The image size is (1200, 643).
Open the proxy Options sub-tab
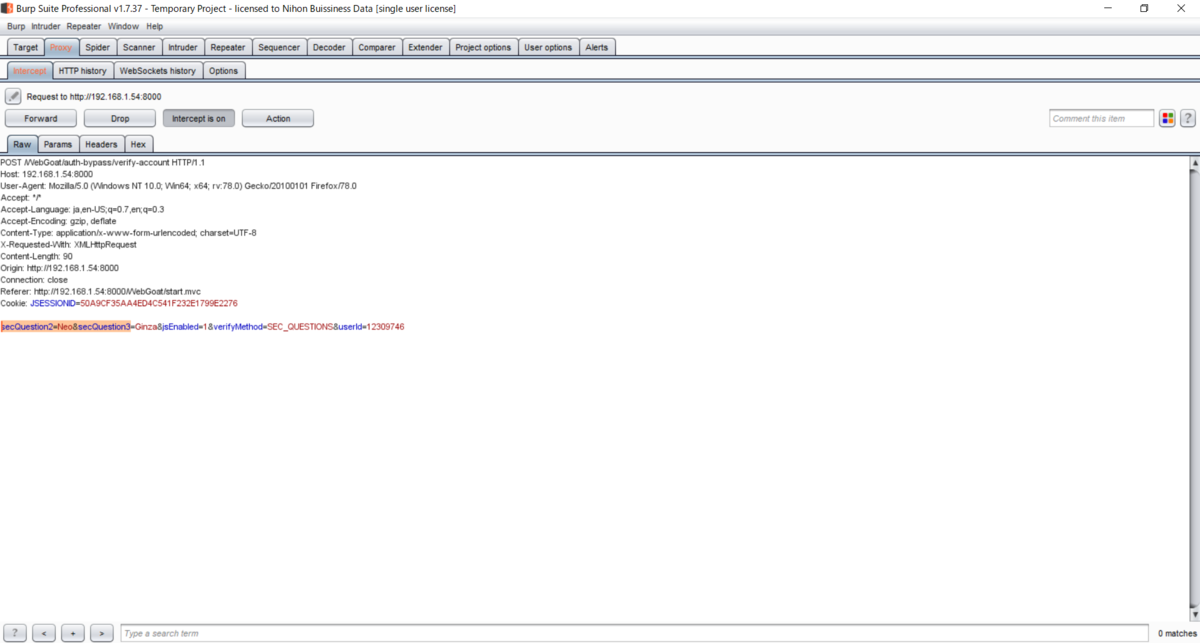[224, 71]
